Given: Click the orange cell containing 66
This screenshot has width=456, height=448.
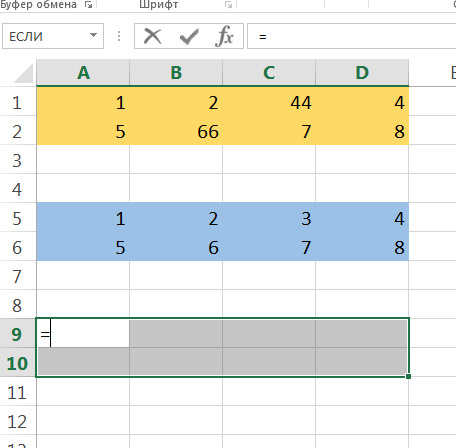Looking at the screenshot, I should point(176,131).
